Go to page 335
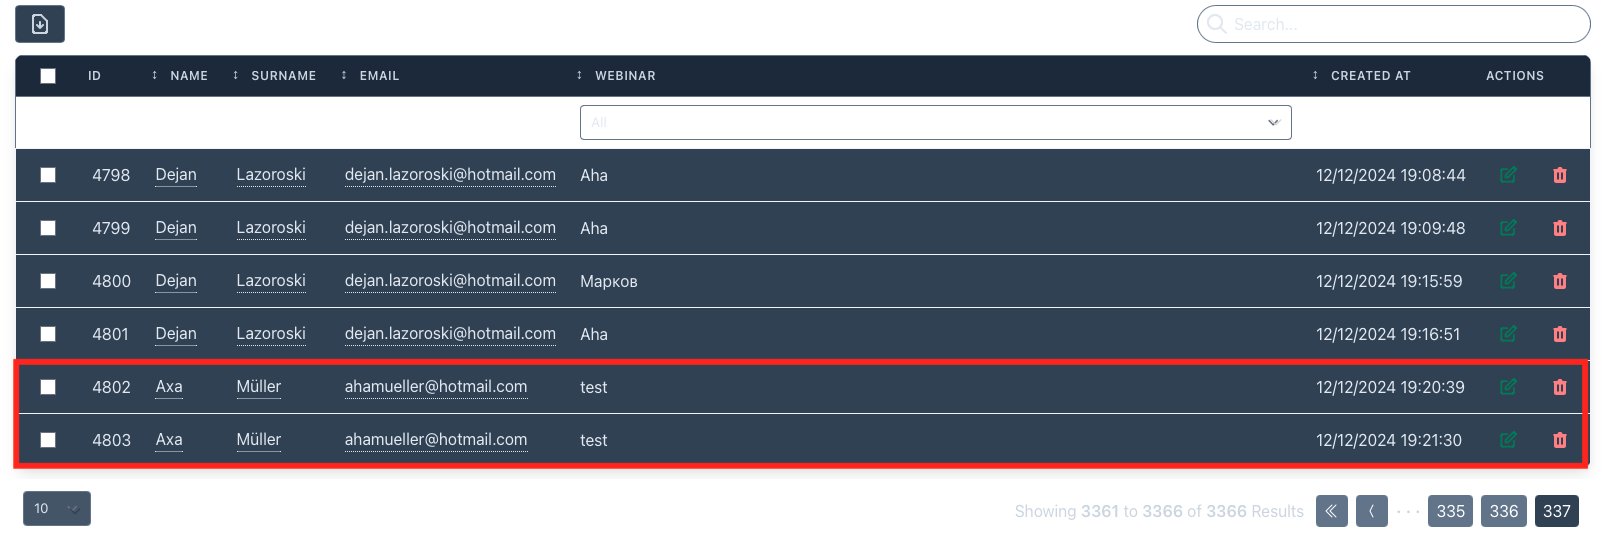 (x=1450, y=511)
